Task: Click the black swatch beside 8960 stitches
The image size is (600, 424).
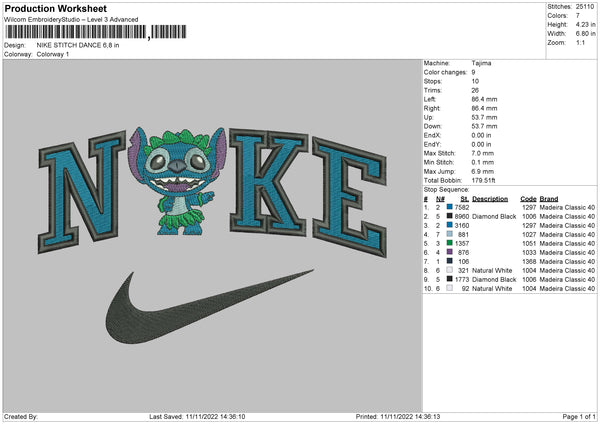Action: tap(450, 216)
